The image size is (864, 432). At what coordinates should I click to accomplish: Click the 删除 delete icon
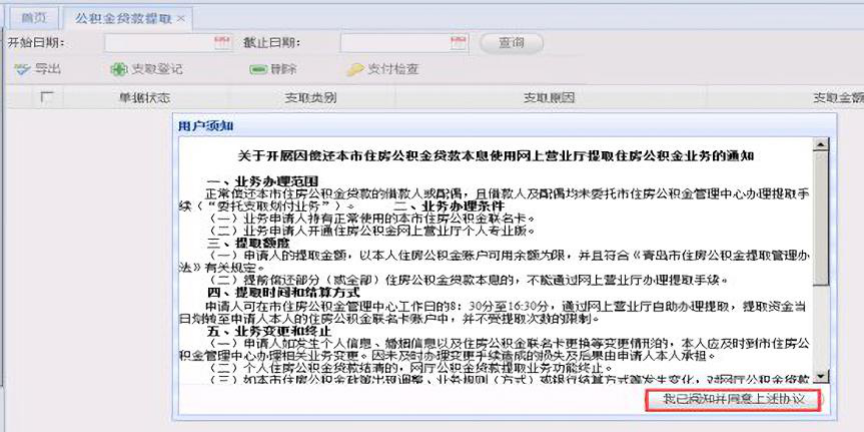tap(258, 70)
